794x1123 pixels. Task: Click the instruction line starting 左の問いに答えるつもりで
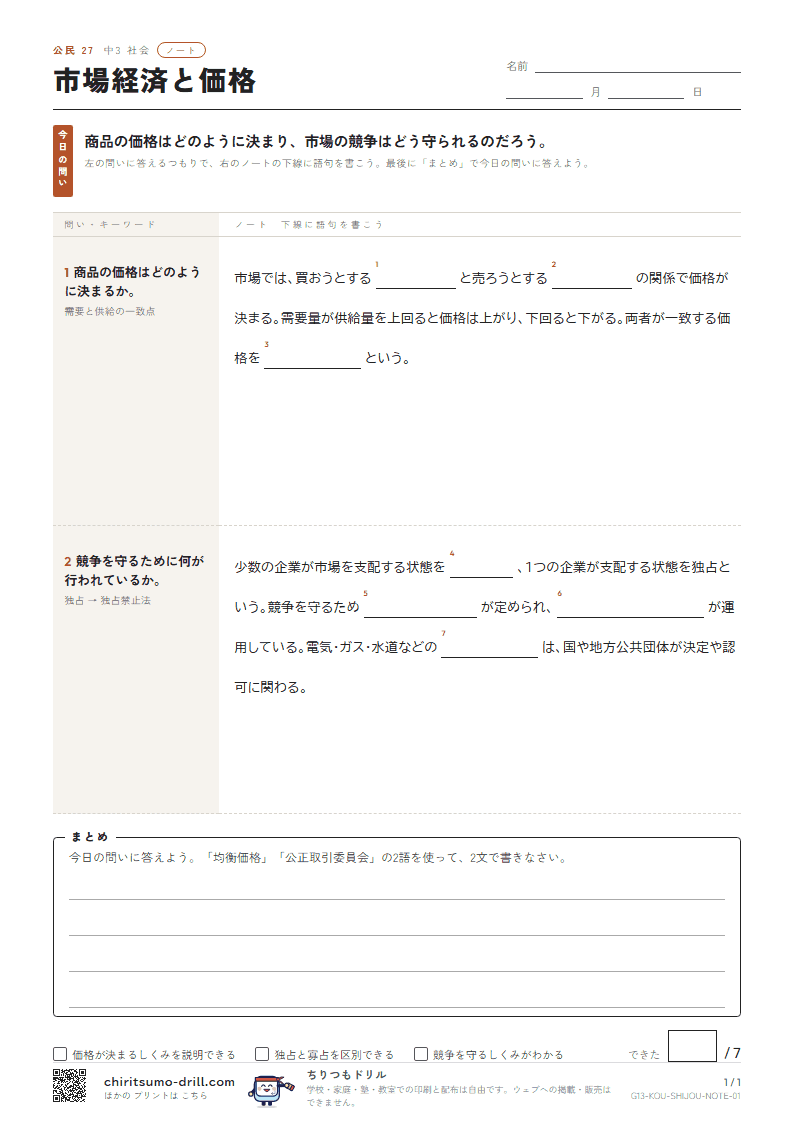pyautogui.click(x=337, y=163)
